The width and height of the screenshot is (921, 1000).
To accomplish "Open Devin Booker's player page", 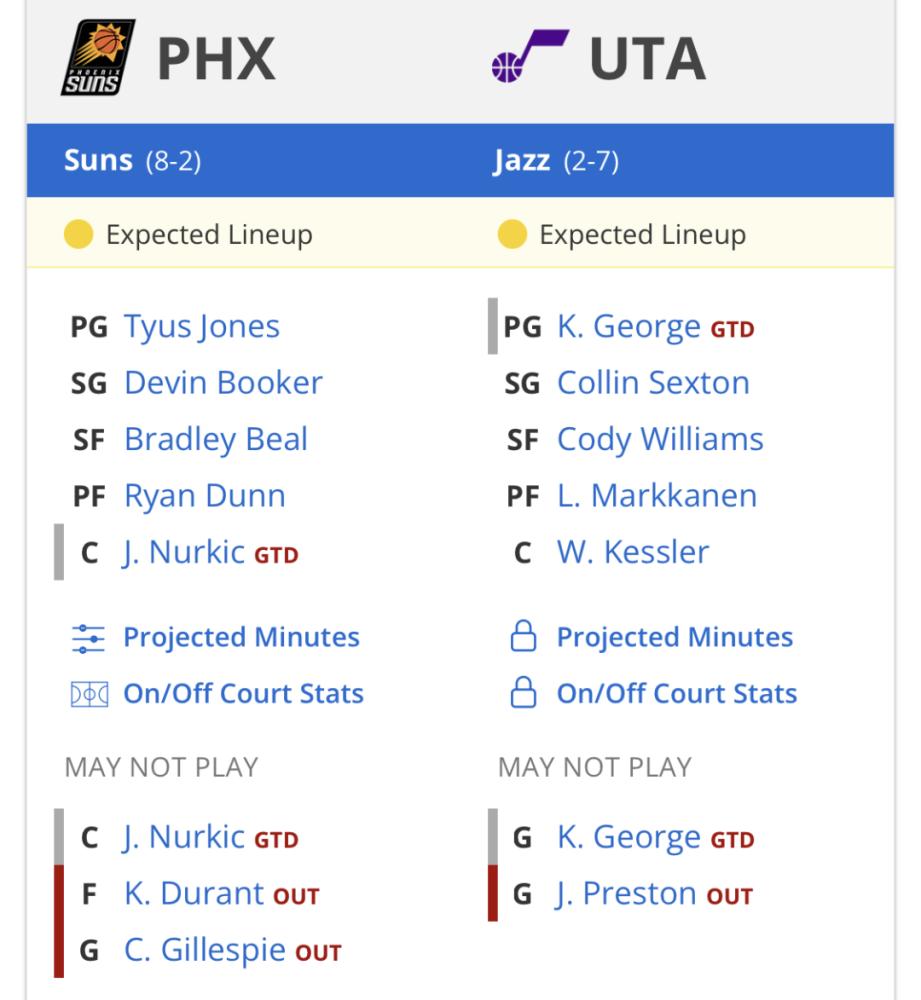I will coord(223,383).
